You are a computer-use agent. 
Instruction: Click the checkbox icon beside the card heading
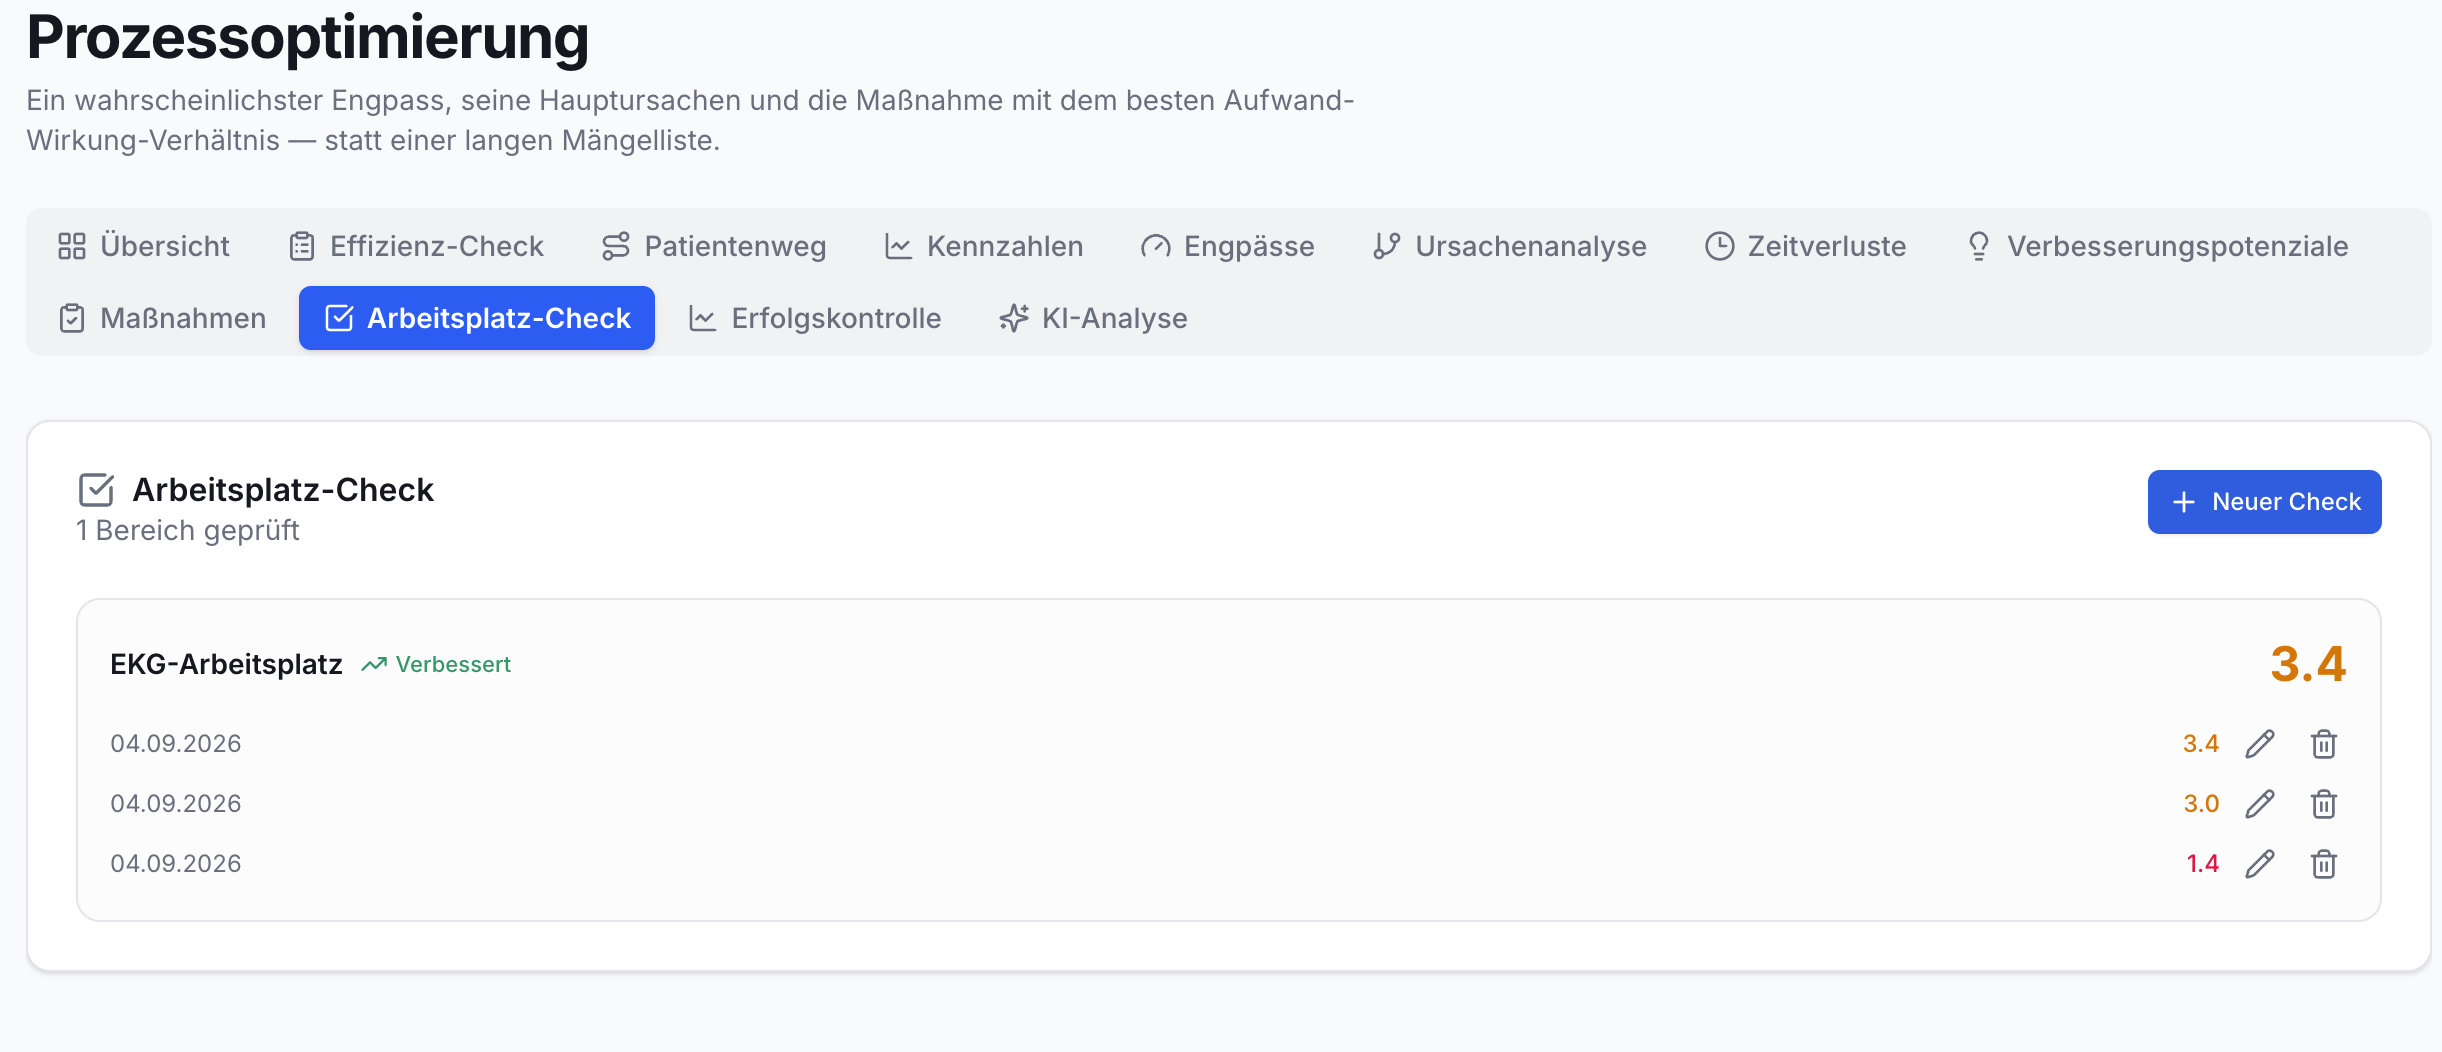96,490
